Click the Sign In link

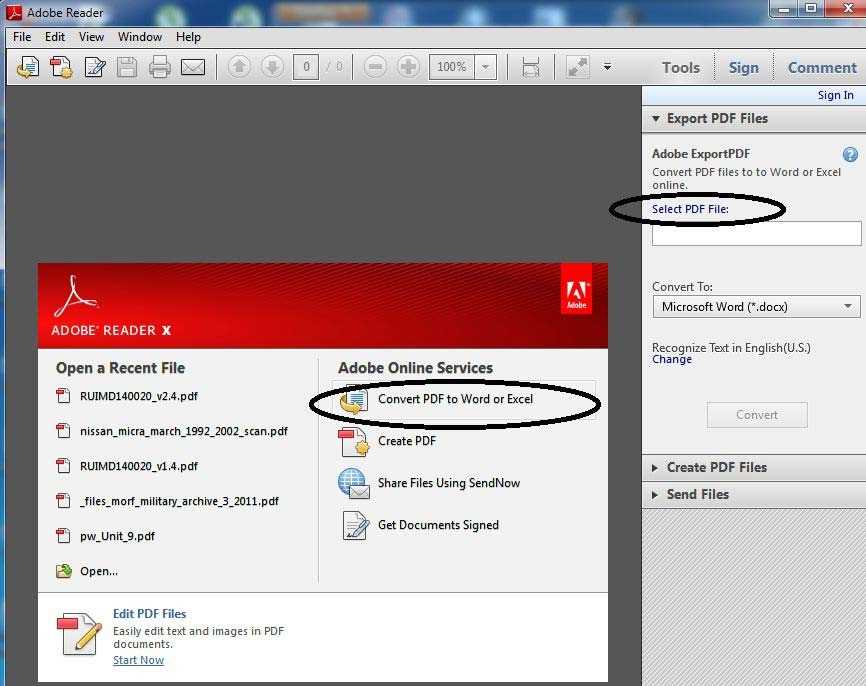835,95
